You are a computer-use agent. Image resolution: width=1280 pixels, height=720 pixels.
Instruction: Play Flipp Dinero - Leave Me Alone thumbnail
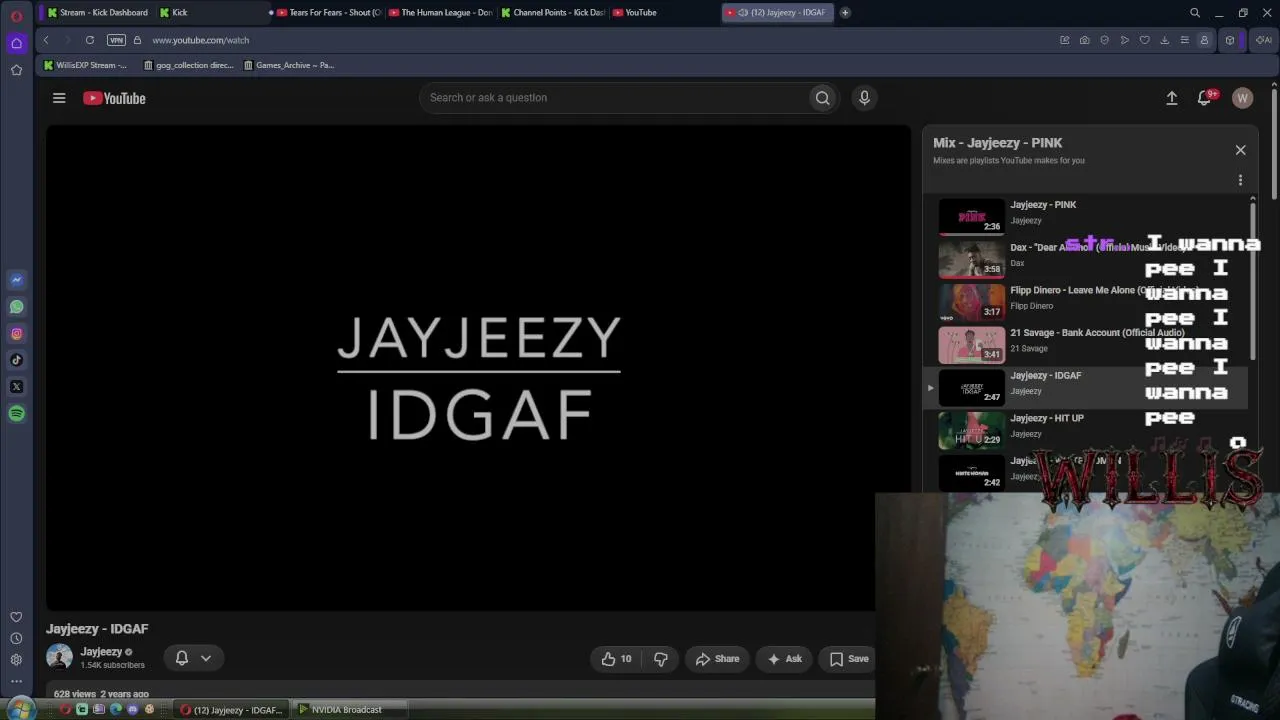971,301
